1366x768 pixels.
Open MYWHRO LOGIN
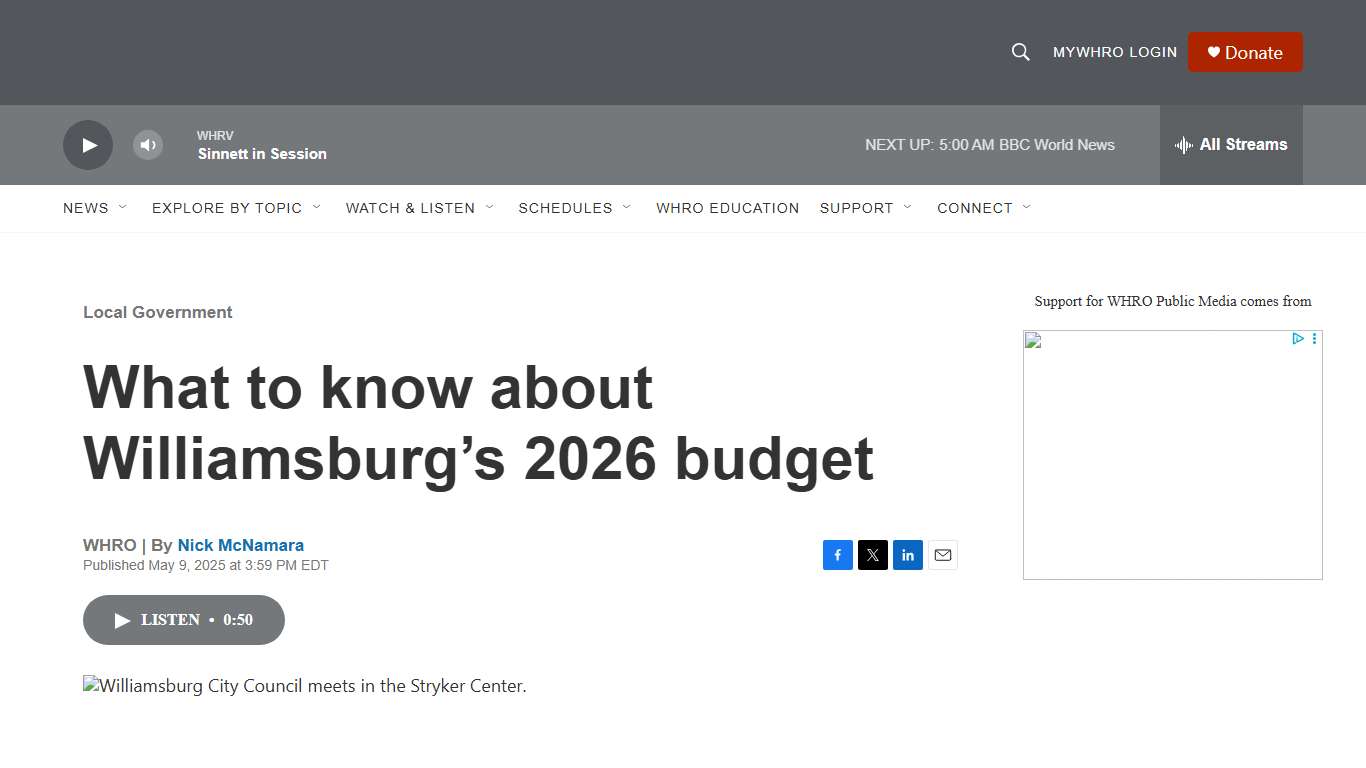click(x=1114, y=52)
